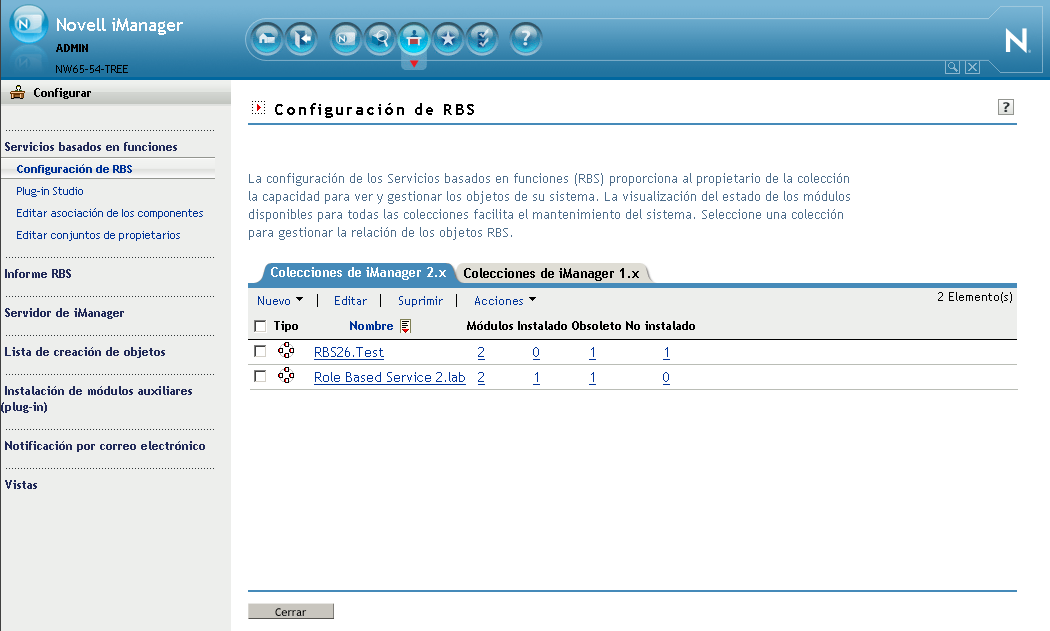Click Módulos count 2 for RBS26.Test

[481, 352]
